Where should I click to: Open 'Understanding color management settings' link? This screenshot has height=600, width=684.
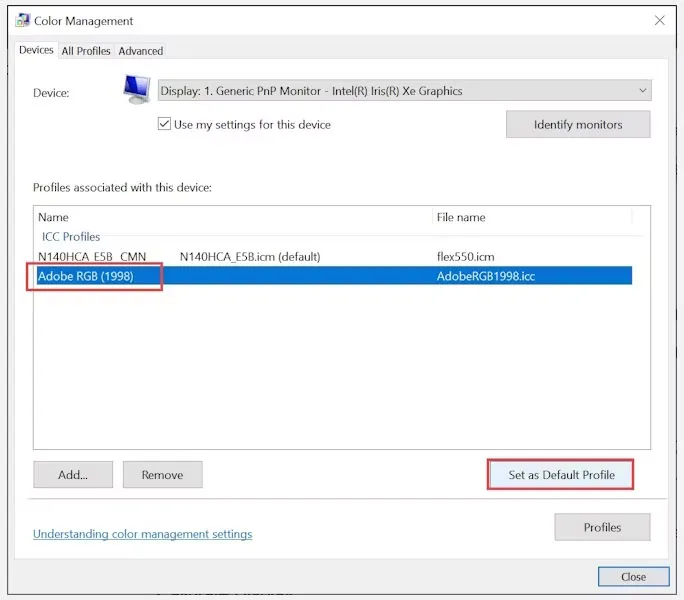click(143, 534)
